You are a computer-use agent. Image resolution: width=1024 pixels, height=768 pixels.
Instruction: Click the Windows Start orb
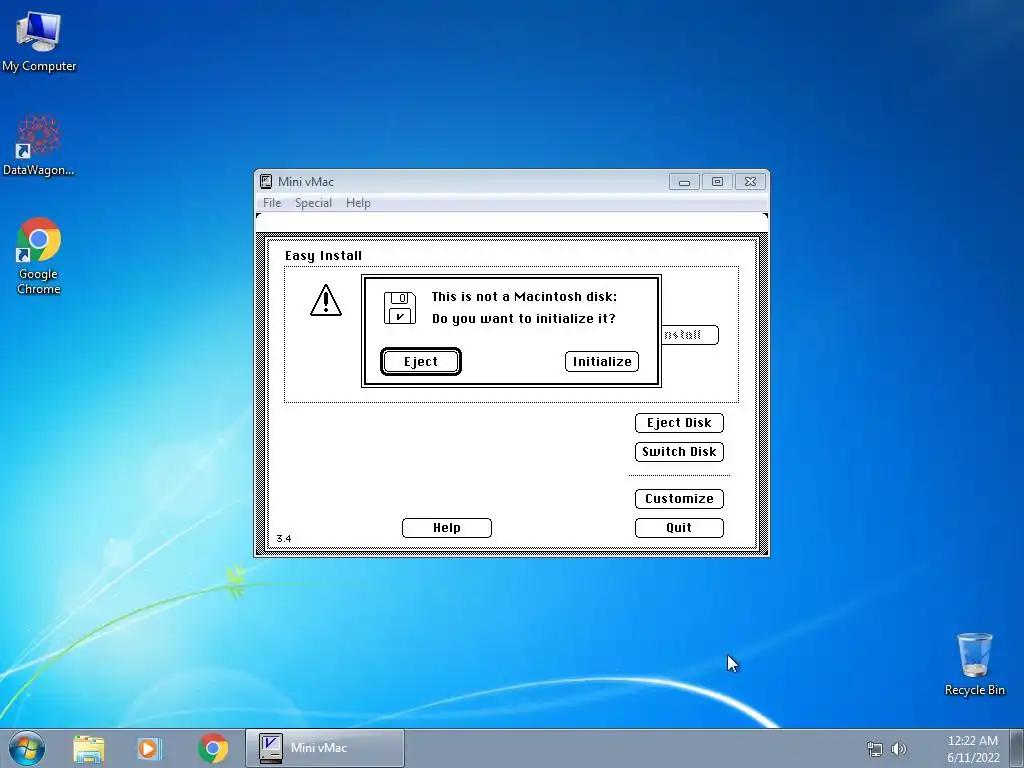[27, 748]
